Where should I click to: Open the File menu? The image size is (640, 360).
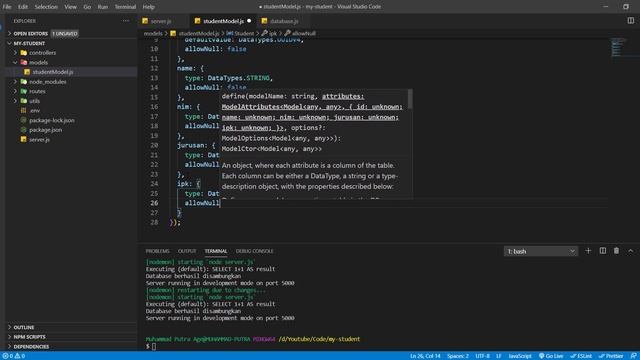click(x=7, y=7)
